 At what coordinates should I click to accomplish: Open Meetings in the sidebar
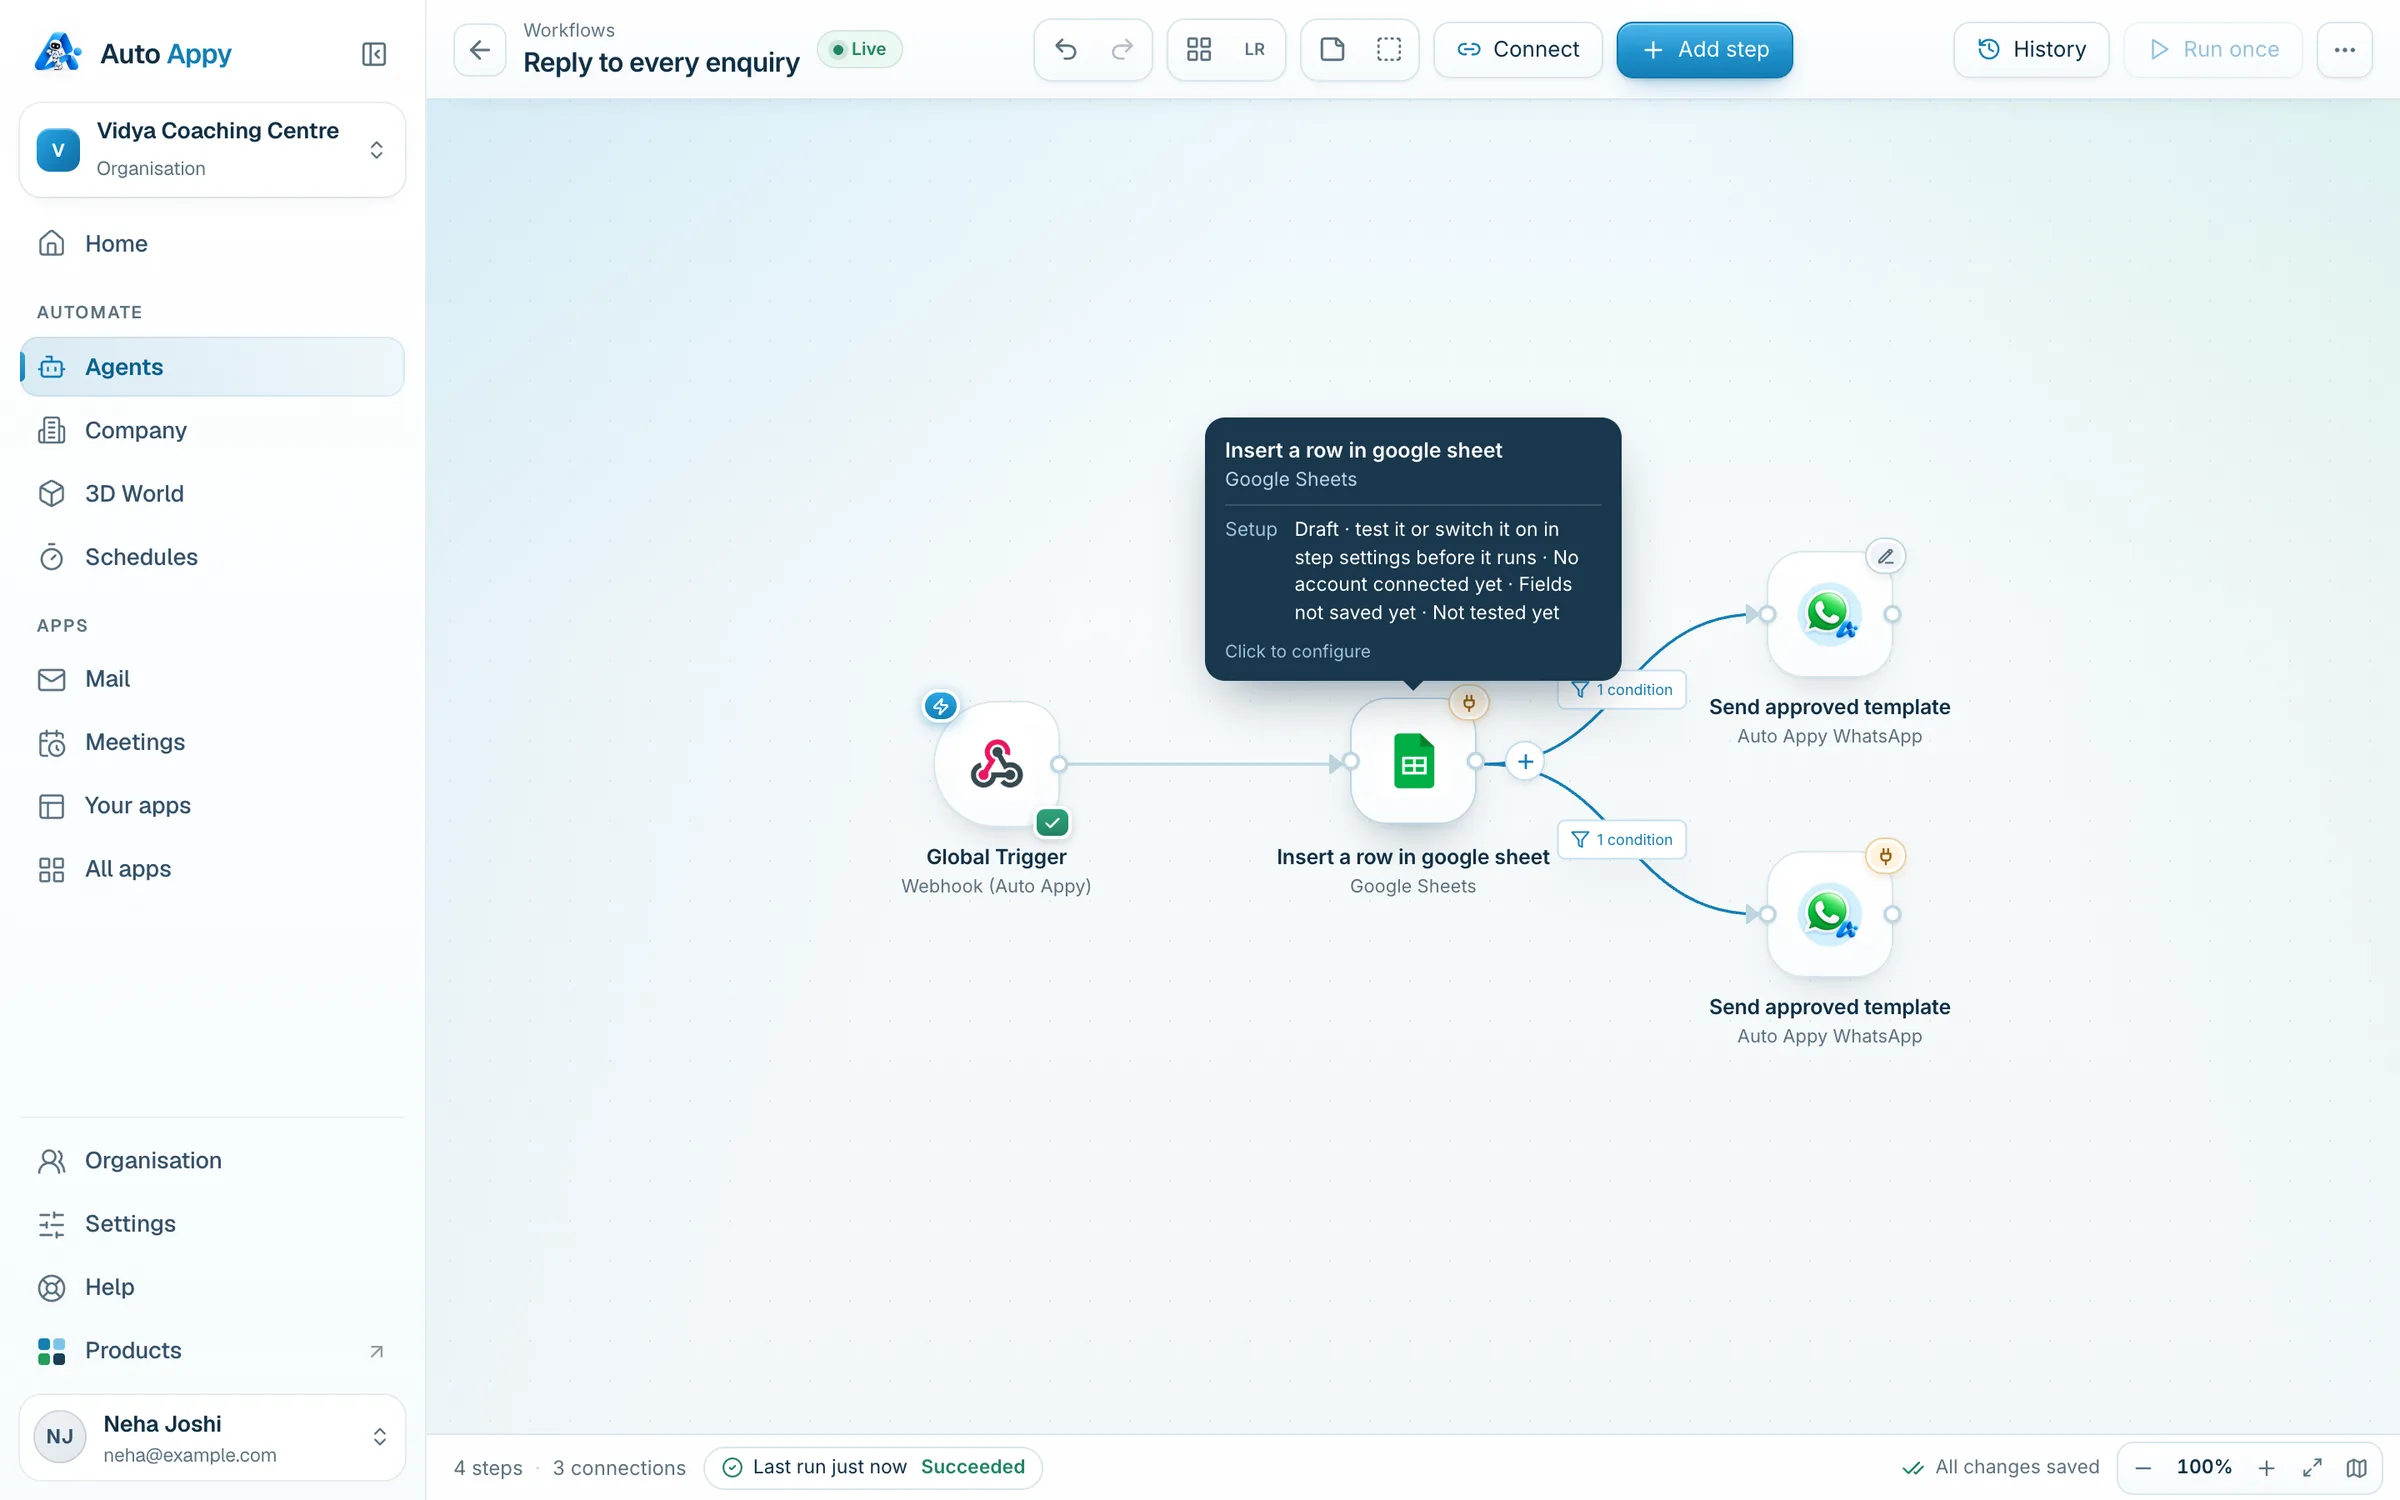click(212, 742)
